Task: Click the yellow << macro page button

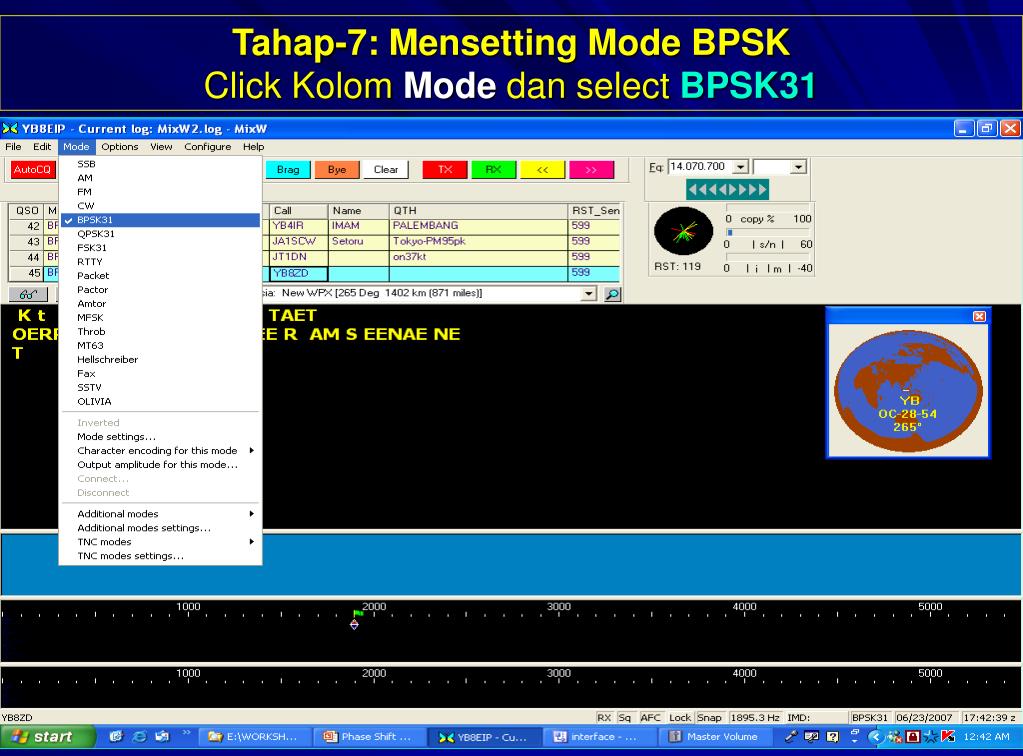Action: [543, 170]
